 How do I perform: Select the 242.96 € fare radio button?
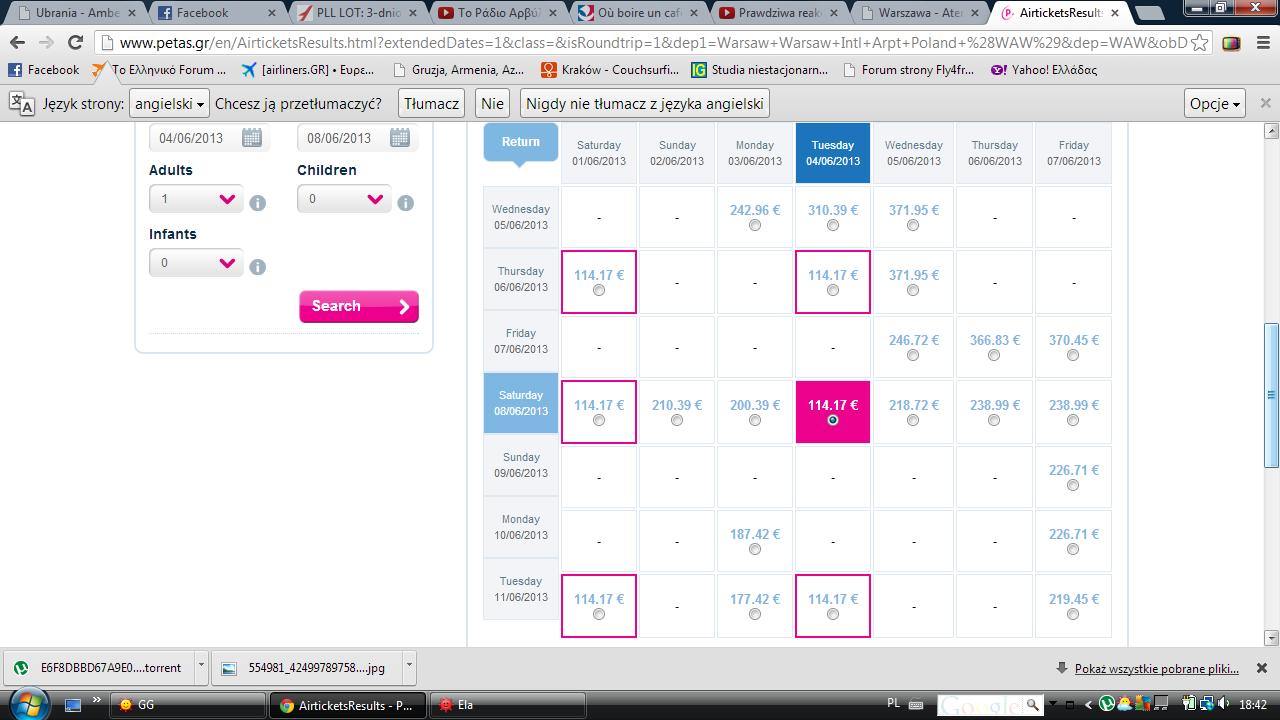coord(755,225)
